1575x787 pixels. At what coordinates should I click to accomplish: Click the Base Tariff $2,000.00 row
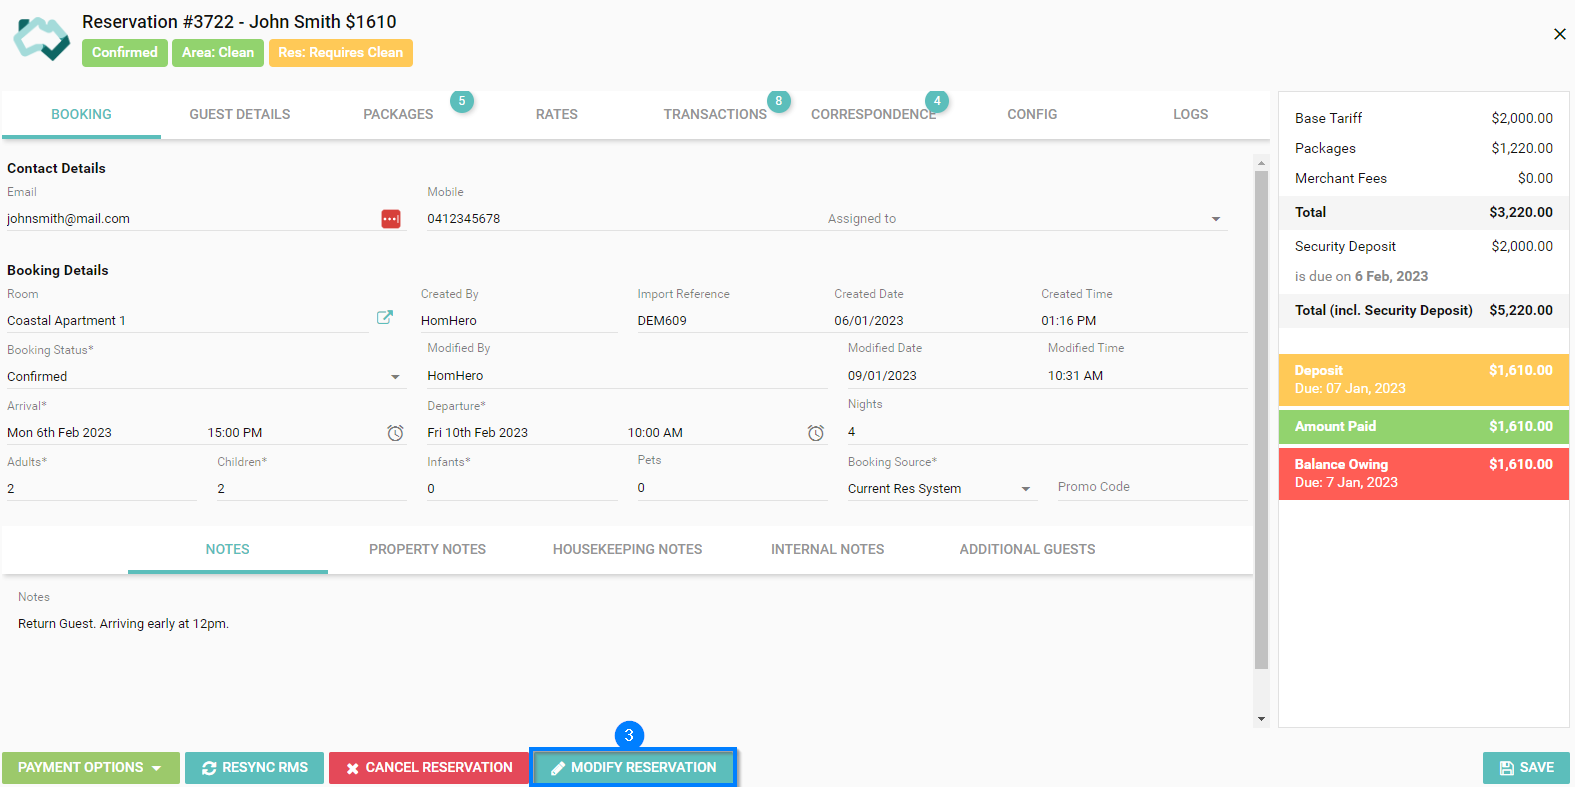(x=1424, y=118)
